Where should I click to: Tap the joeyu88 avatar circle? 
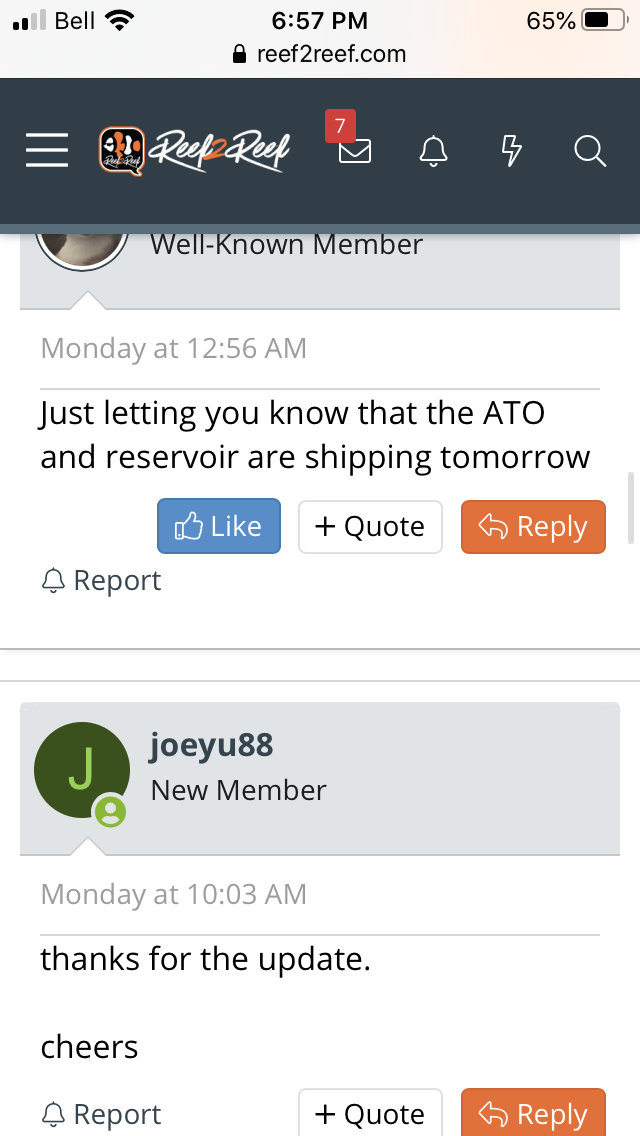(82, 770)
